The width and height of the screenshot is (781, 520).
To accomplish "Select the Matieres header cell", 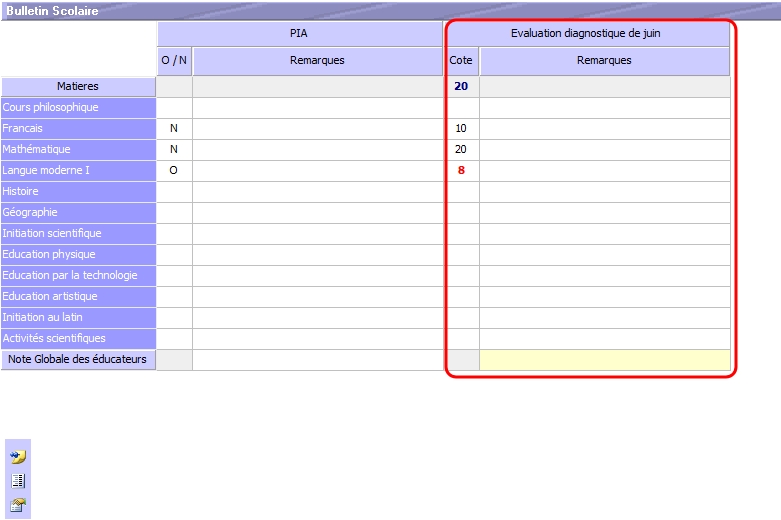I will tap(78, 87).
